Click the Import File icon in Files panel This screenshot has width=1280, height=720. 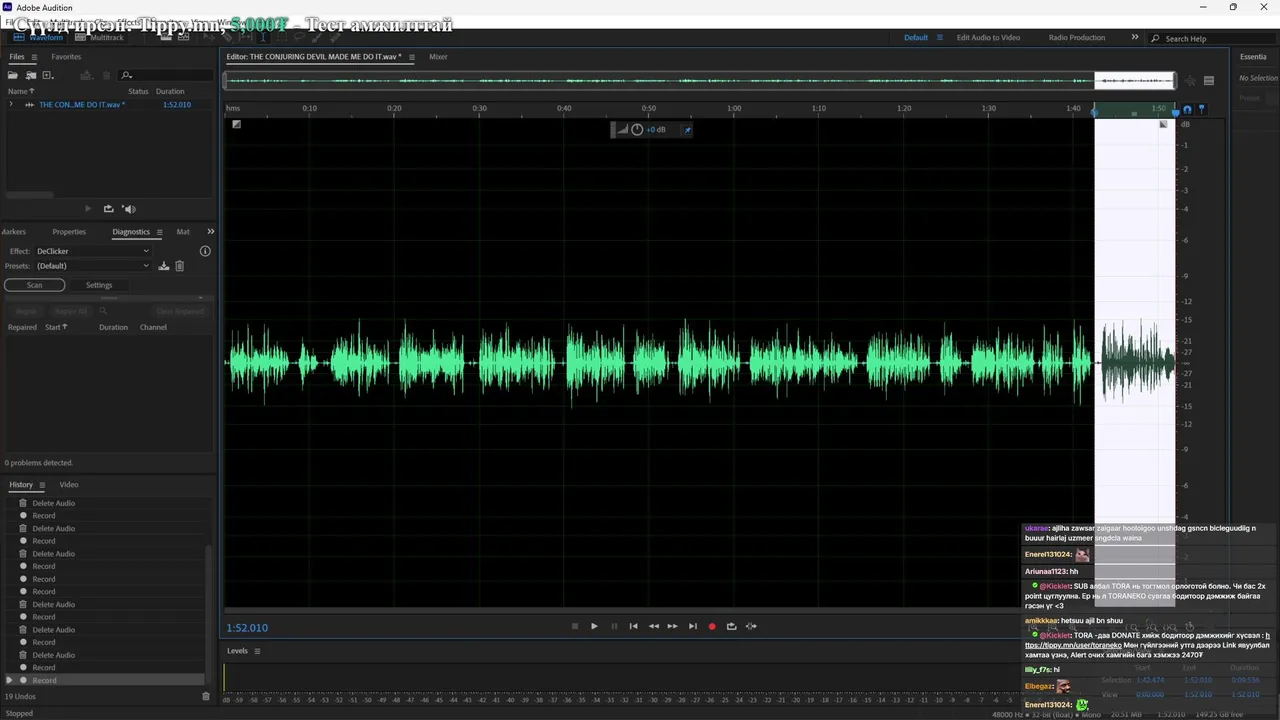click(31, 75)
